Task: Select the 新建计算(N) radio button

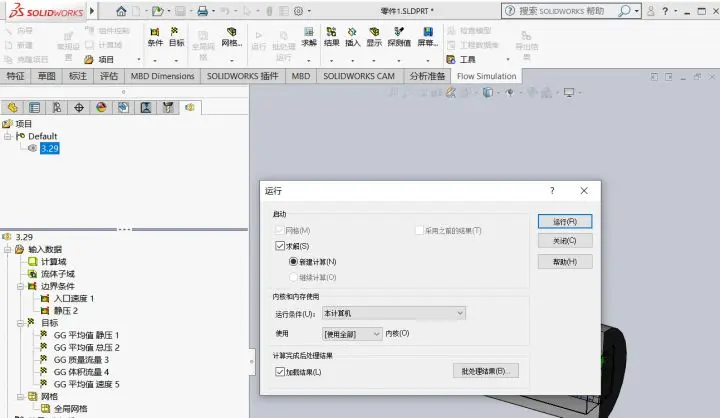Action: point(293,261)
